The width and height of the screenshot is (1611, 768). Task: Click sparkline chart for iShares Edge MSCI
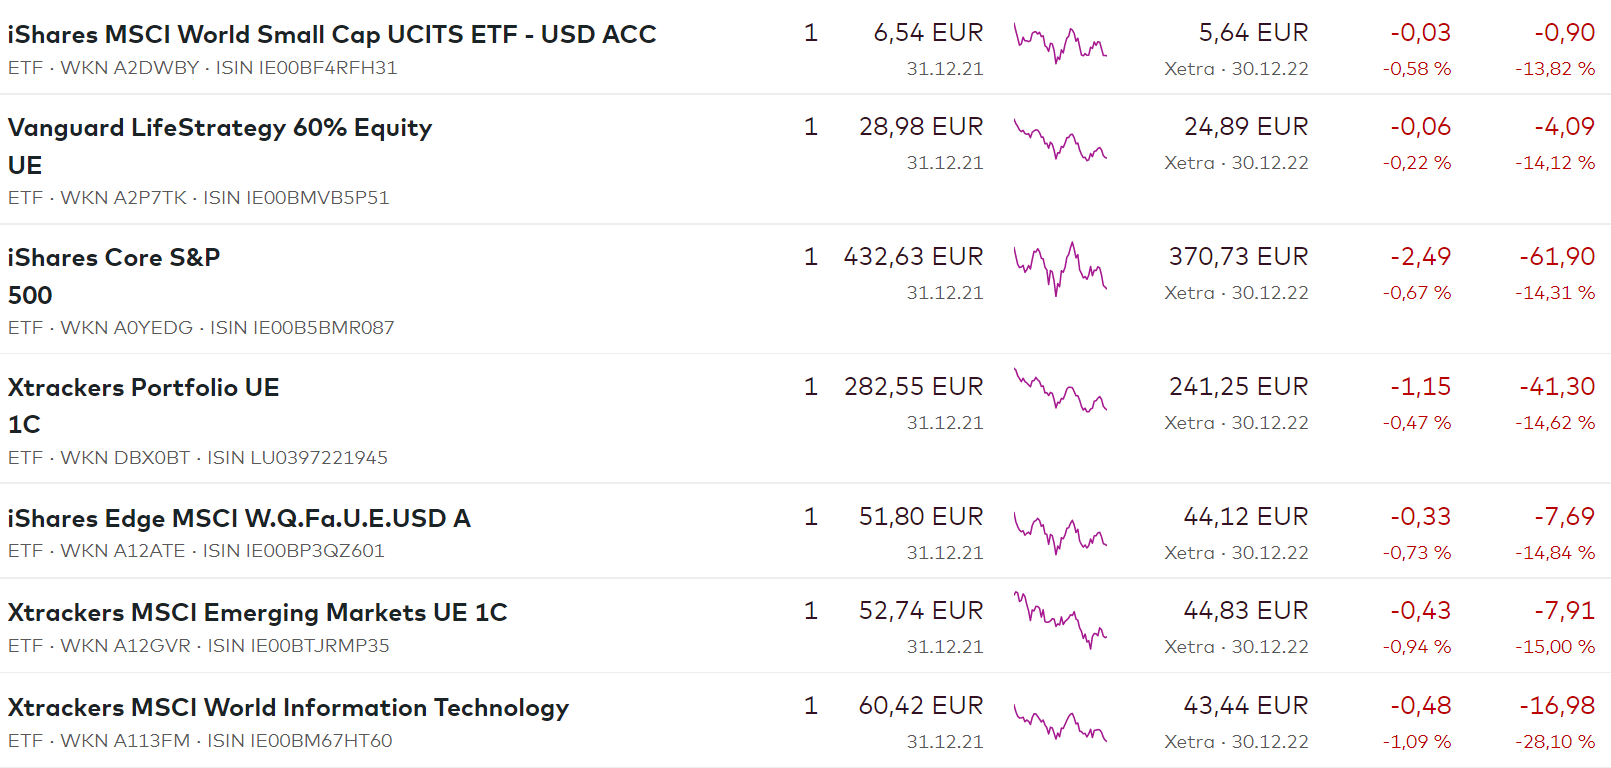click(x=1060, y=532)
